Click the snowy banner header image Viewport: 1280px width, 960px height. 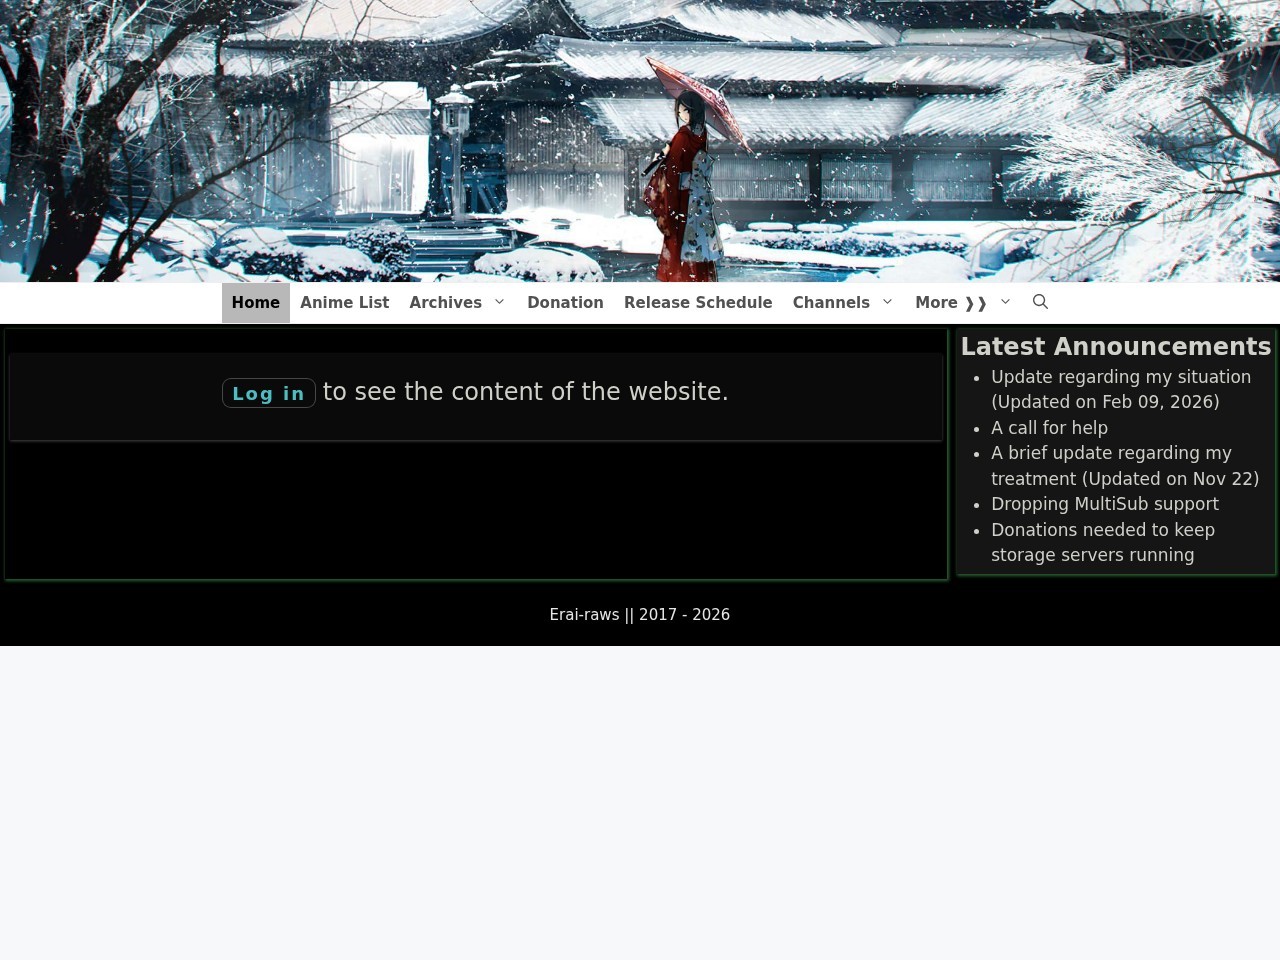tap(640, 140)
